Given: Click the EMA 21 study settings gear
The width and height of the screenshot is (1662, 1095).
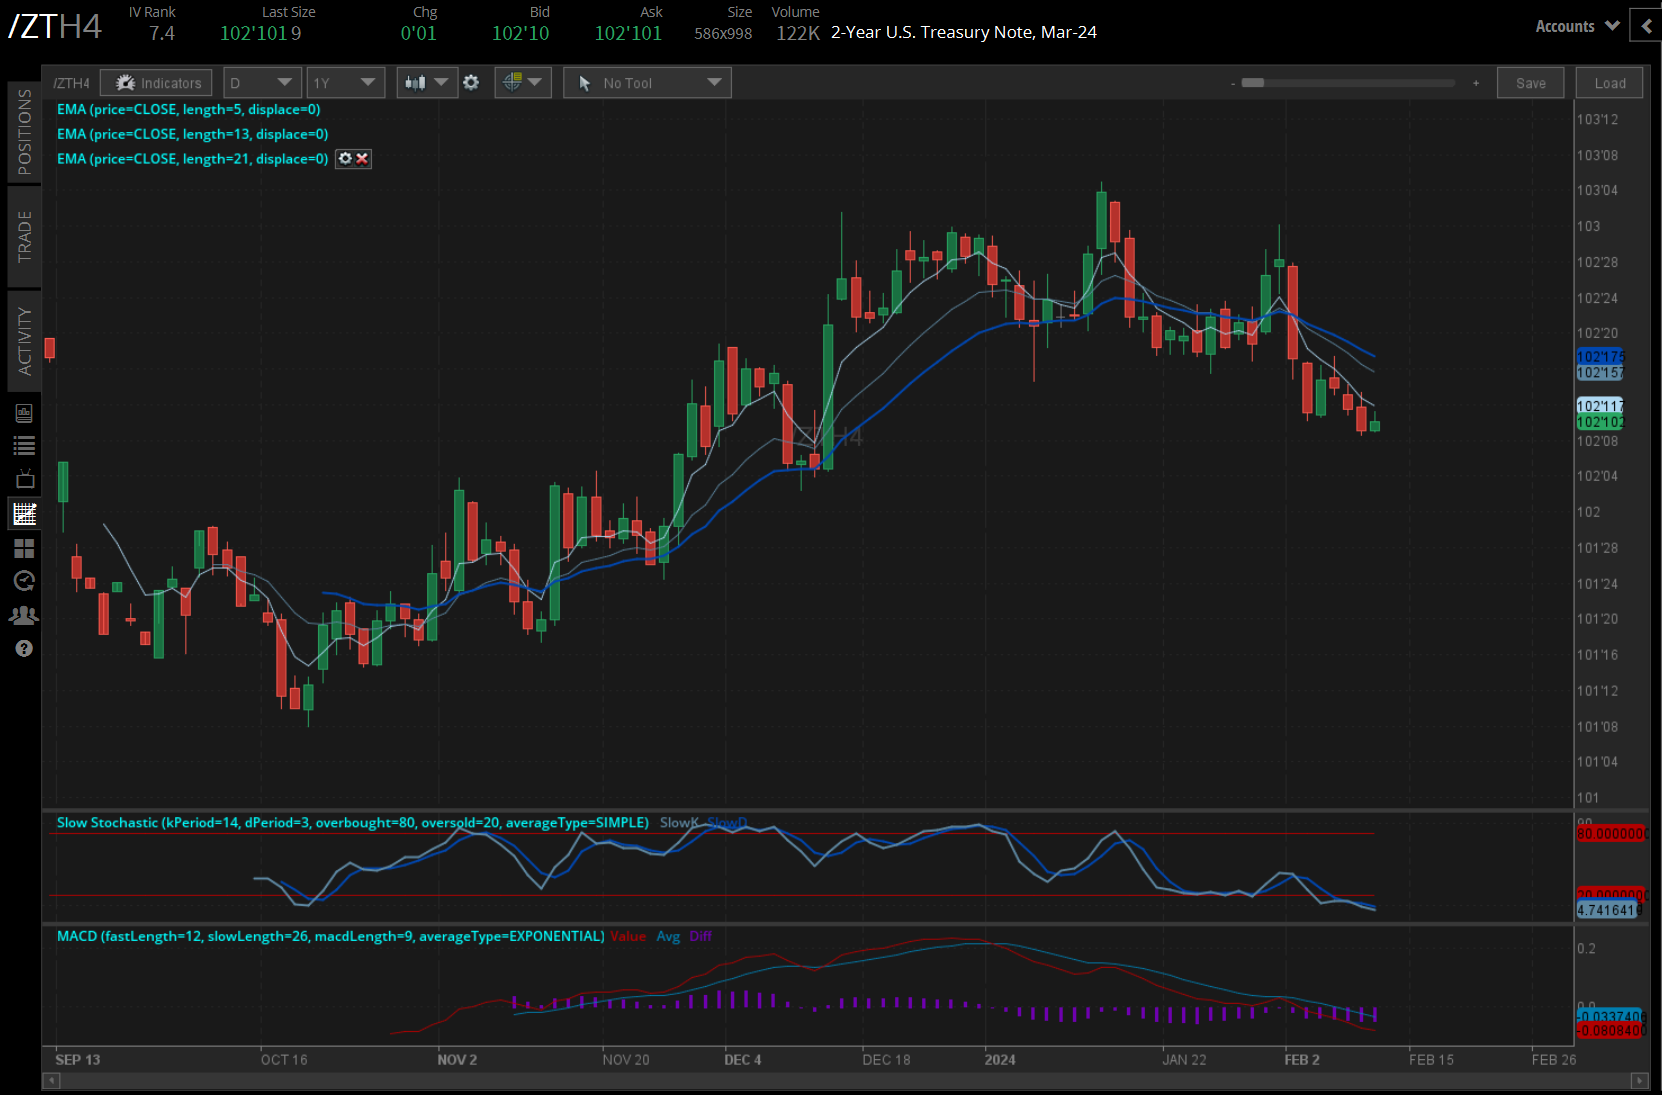Looking at the screenshot, I should [x=345, y=159].
